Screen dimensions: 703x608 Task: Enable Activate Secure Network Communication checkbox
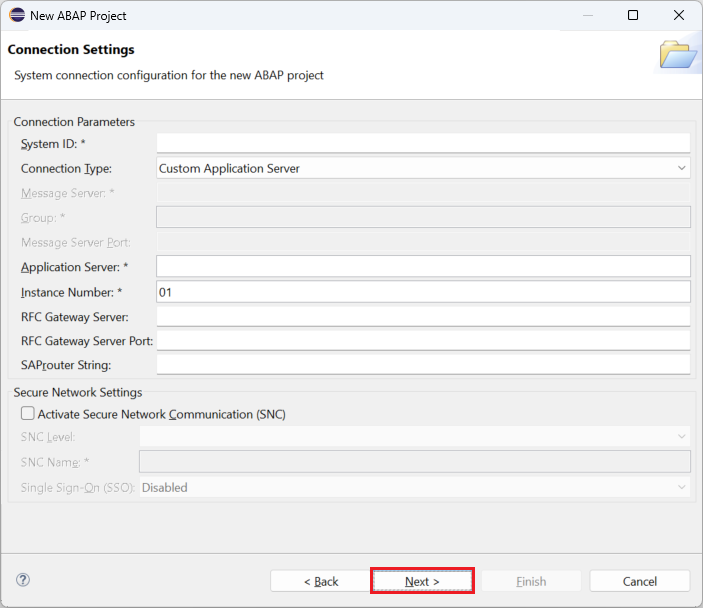28,413
